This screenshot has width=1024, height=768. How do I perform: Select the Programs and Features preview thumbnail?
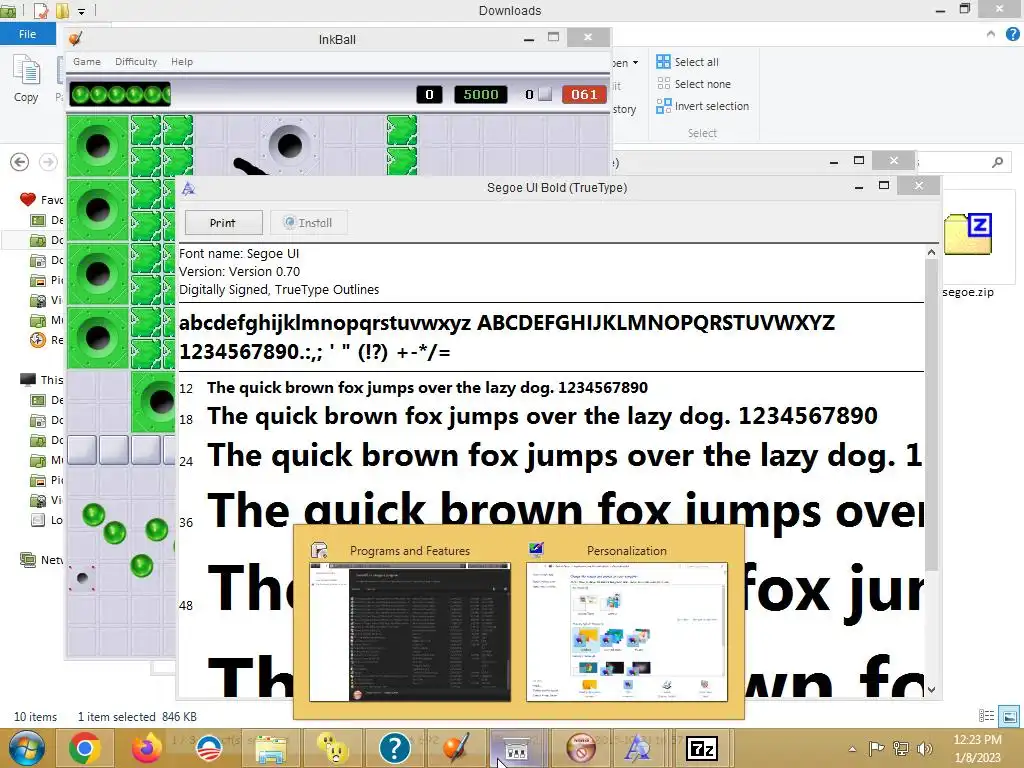tap(409, 631)
